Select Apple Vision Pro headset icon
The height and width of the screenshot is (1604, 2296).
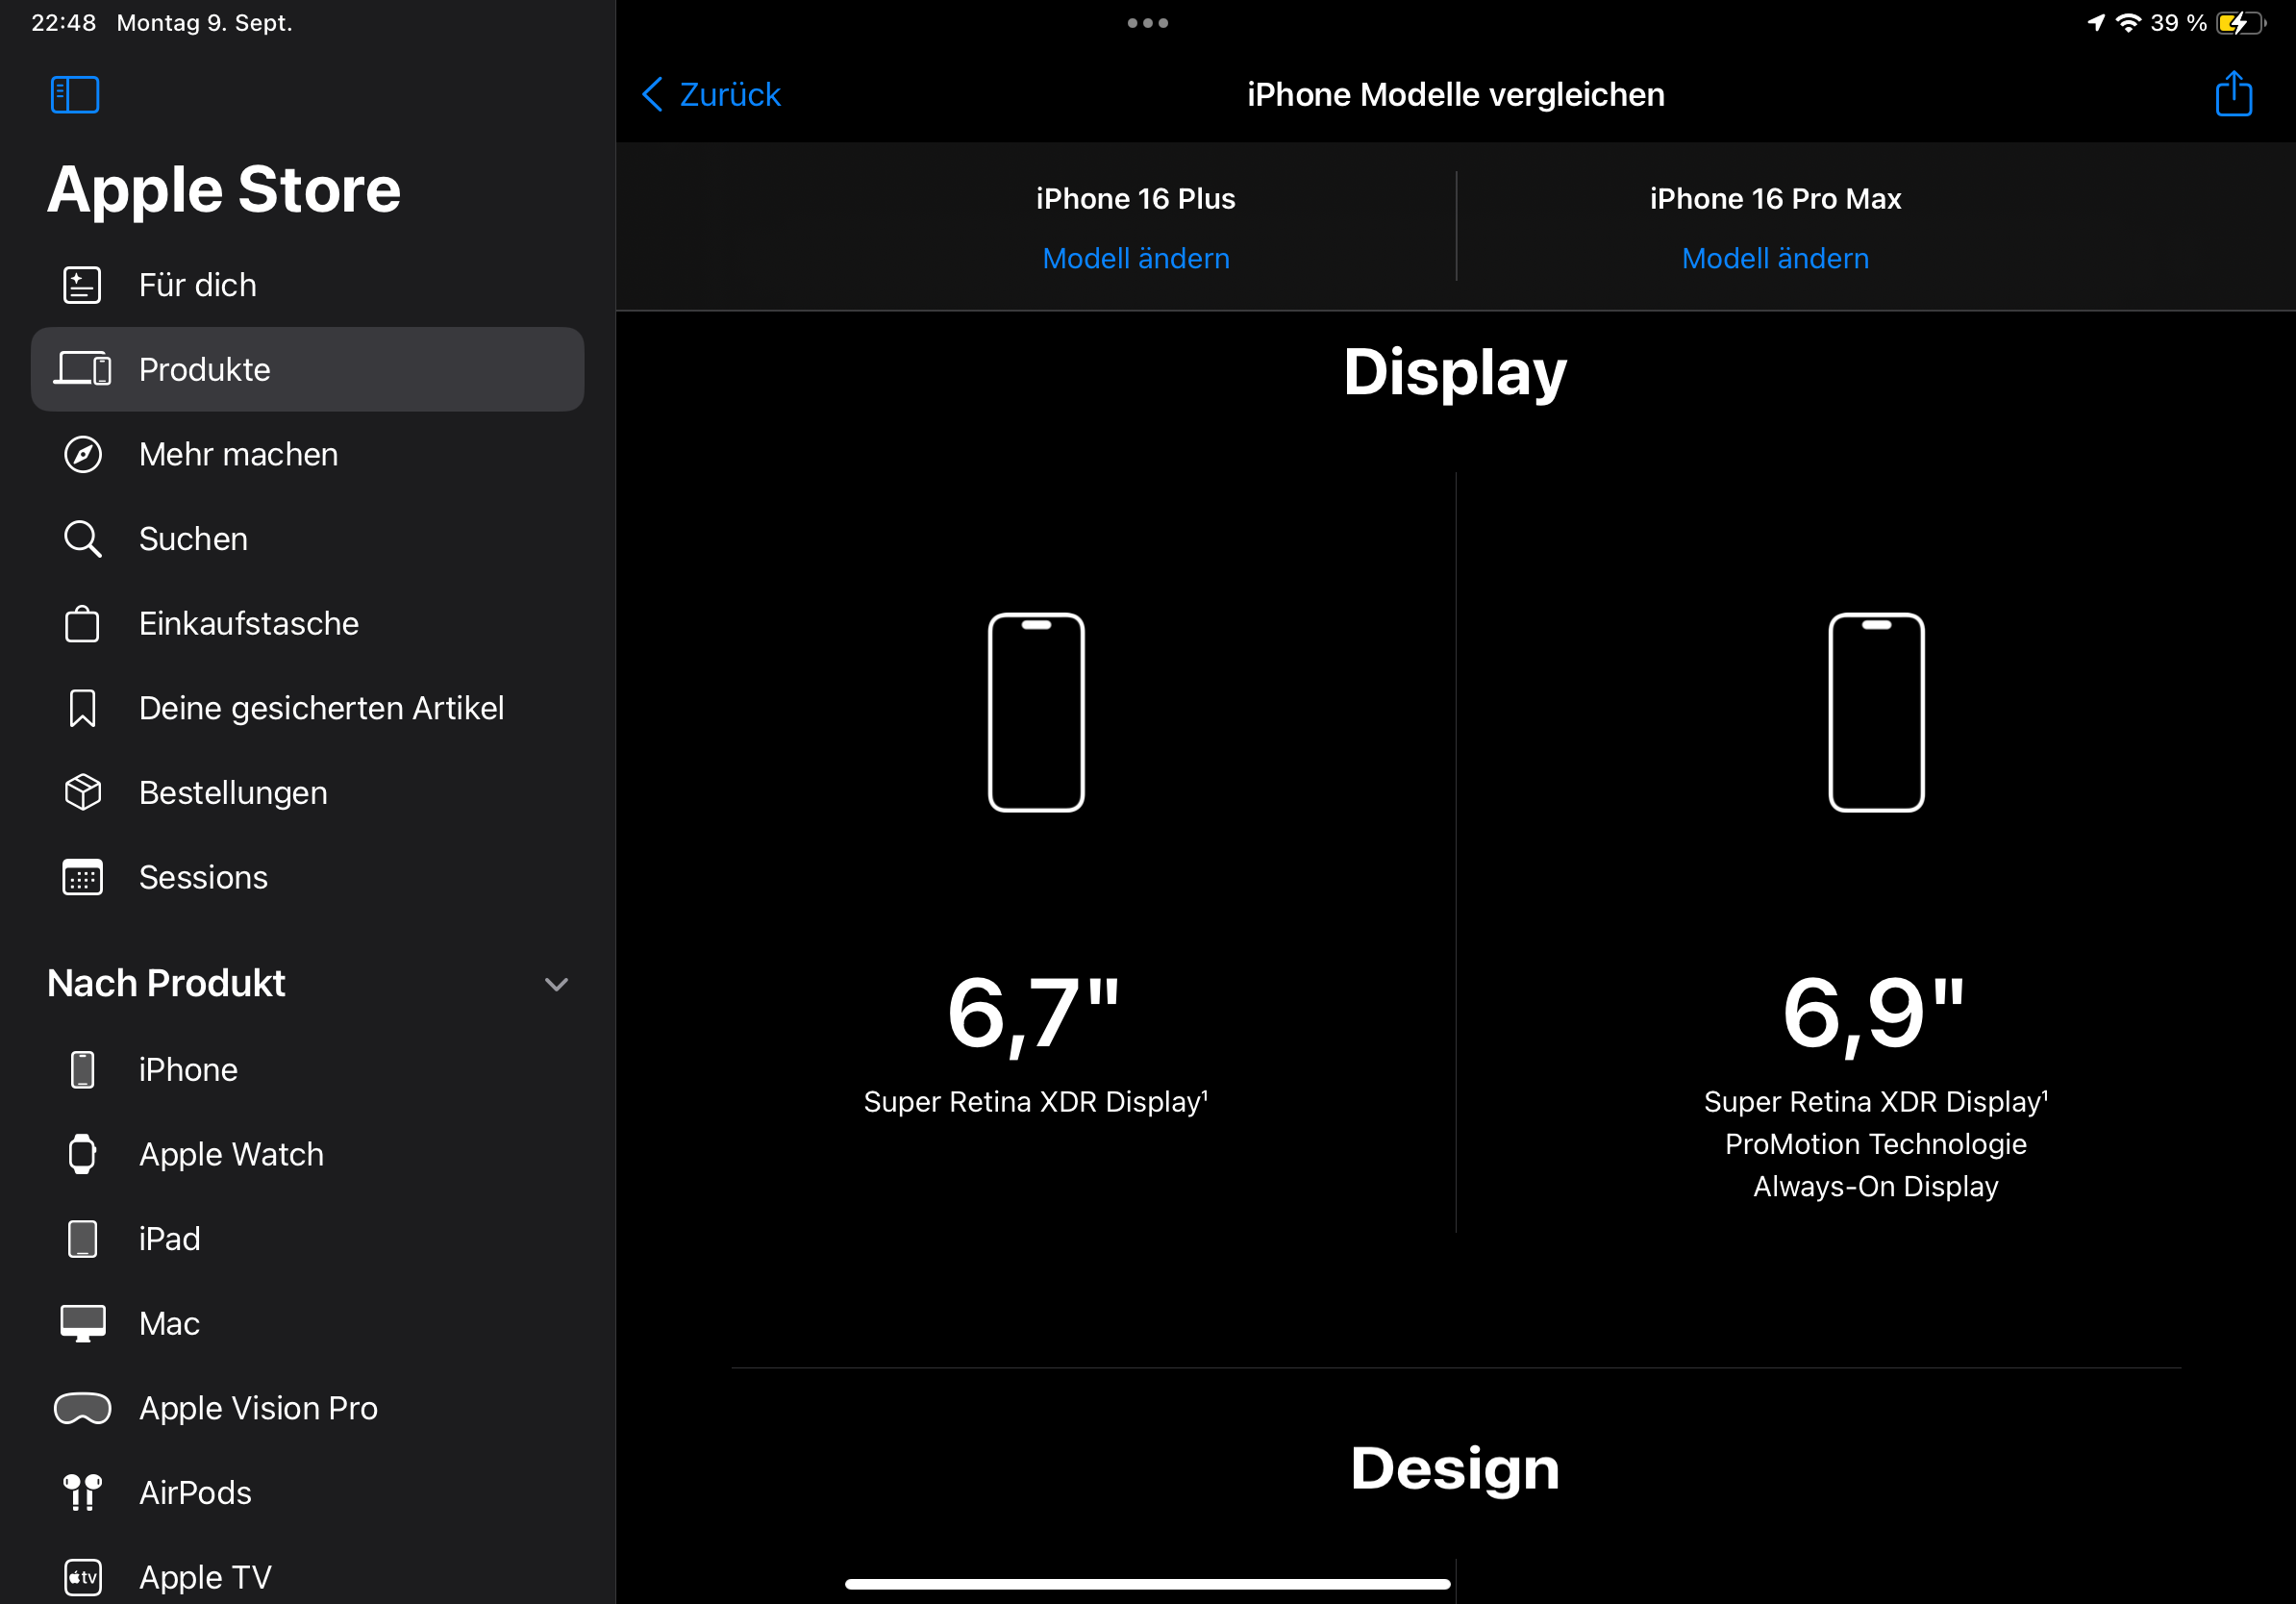click(82, 1408)
